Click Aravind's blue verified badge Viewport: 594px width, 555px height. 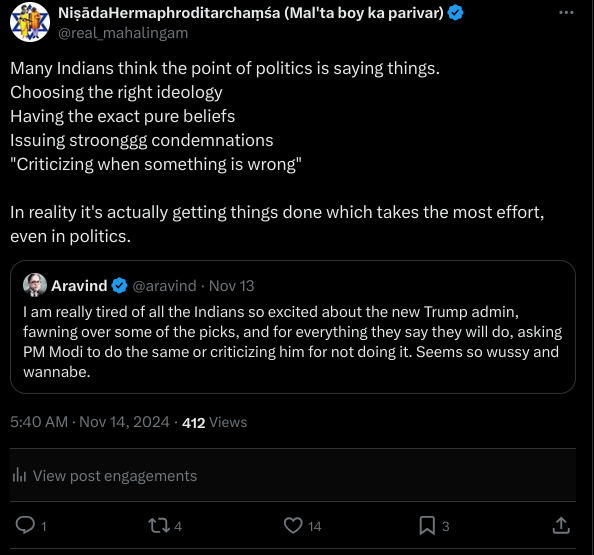point(119,286)
